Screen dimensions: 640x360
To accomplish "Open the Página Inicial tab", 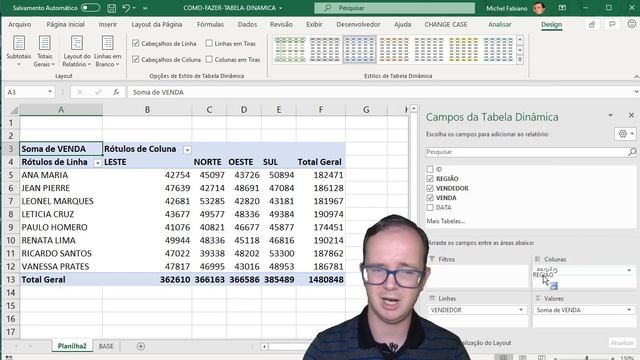I will click(65, 24).
